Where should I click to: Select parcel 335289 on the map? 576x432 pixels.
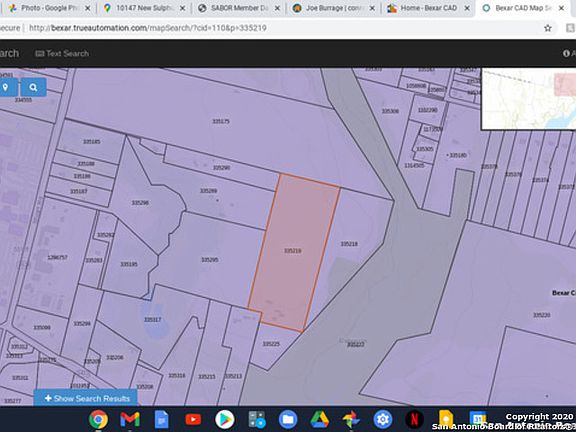[x=208, y=191]
